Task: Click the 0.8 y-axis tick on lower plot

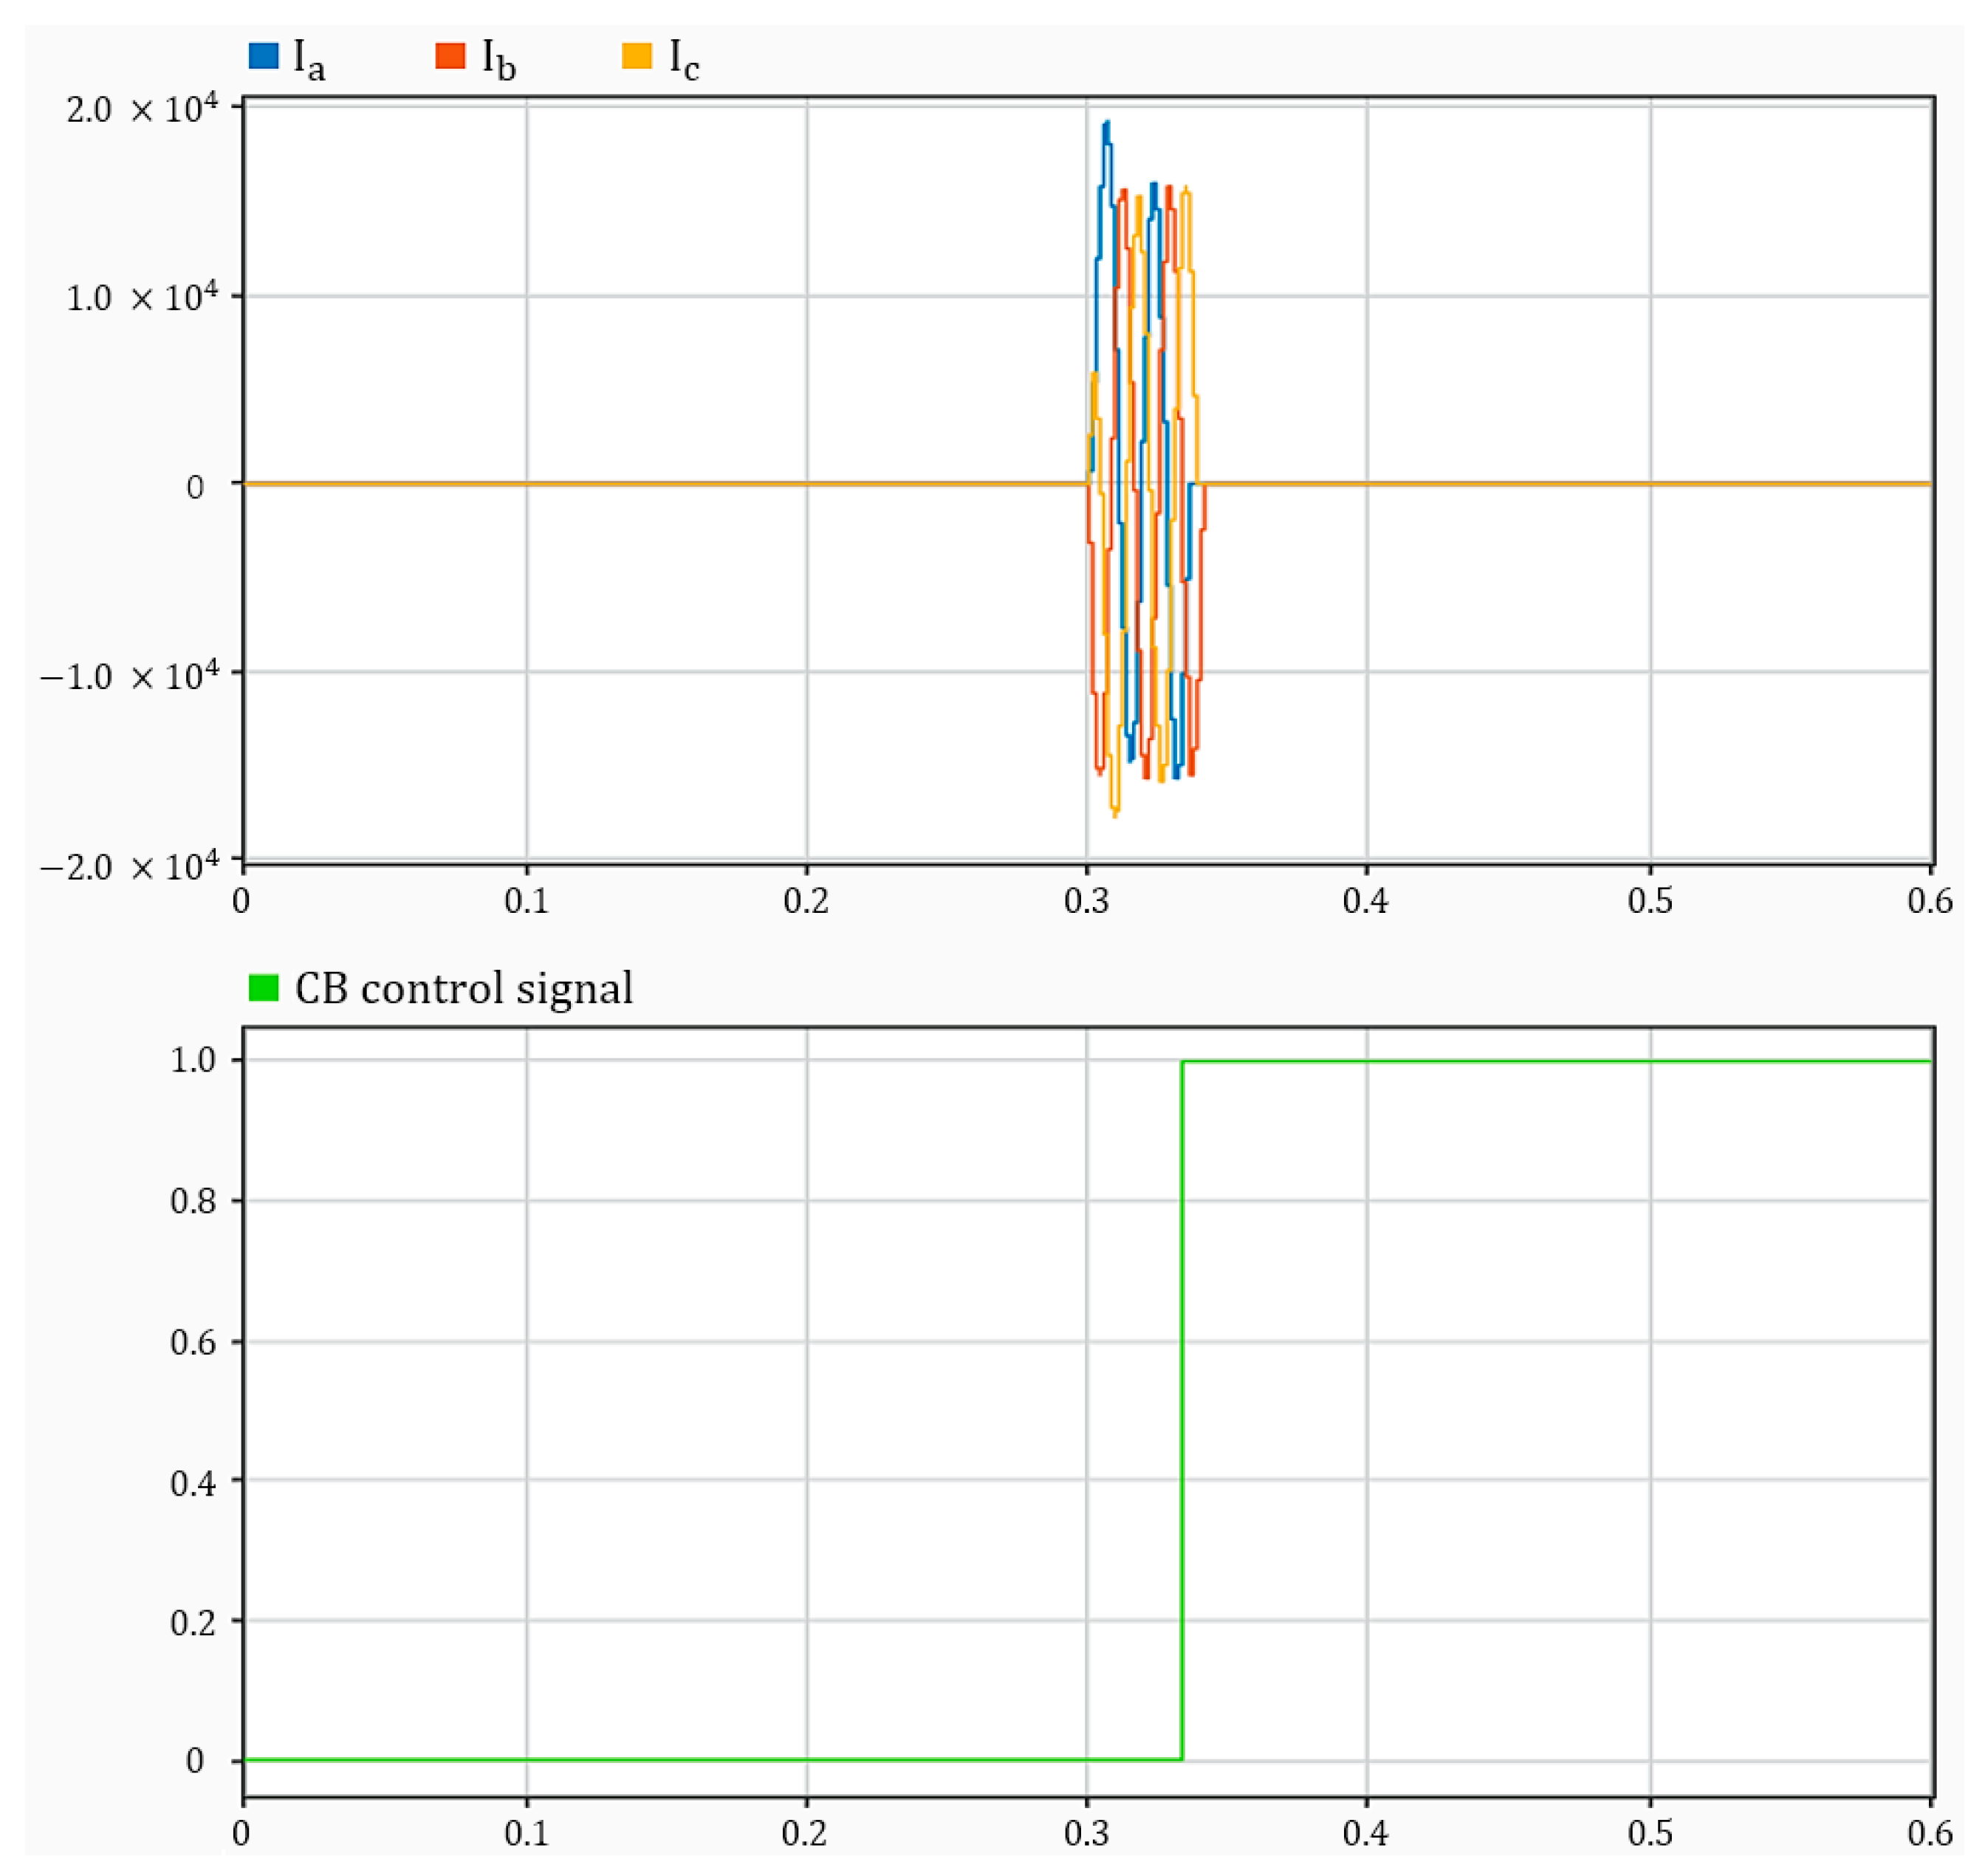Action: 193,1200
